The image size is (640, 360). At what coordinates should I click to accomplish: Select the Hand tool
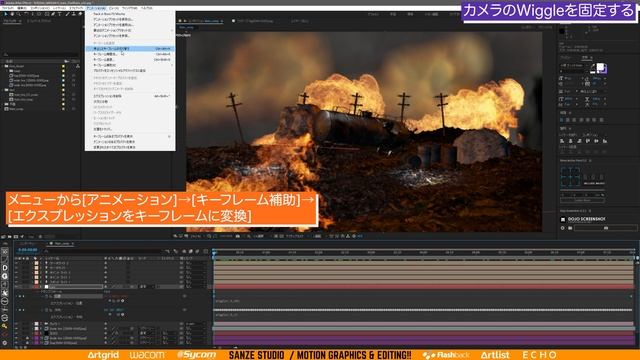(x=12, y=14)
